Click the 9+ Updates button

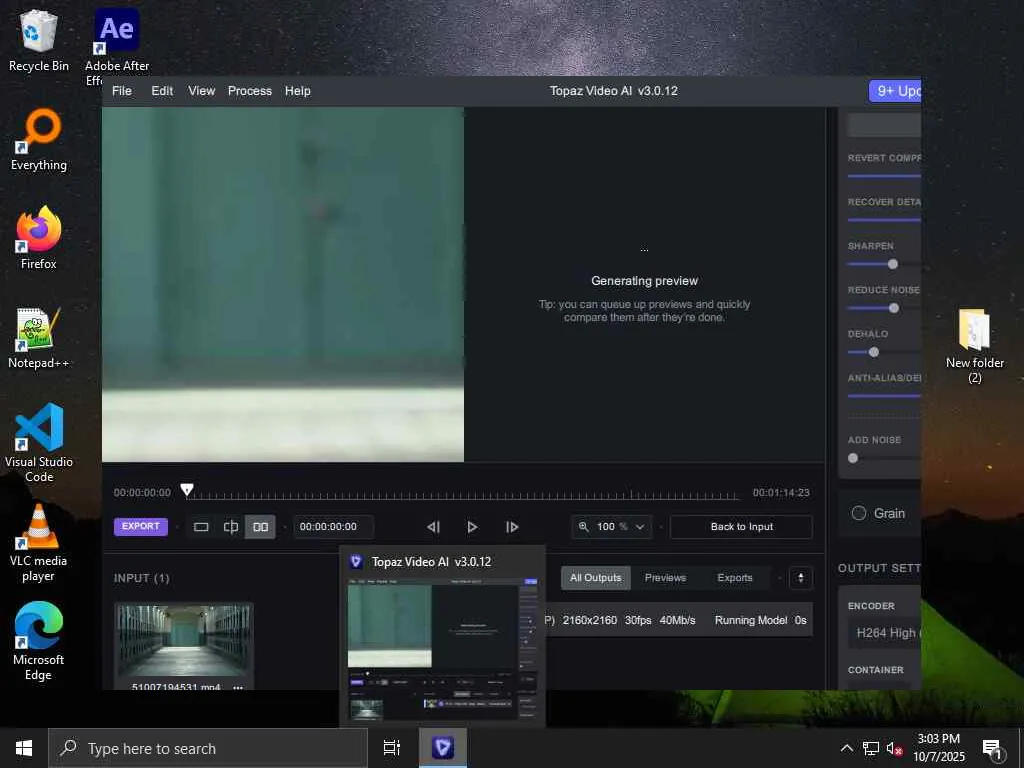click(x=895, y=91)
